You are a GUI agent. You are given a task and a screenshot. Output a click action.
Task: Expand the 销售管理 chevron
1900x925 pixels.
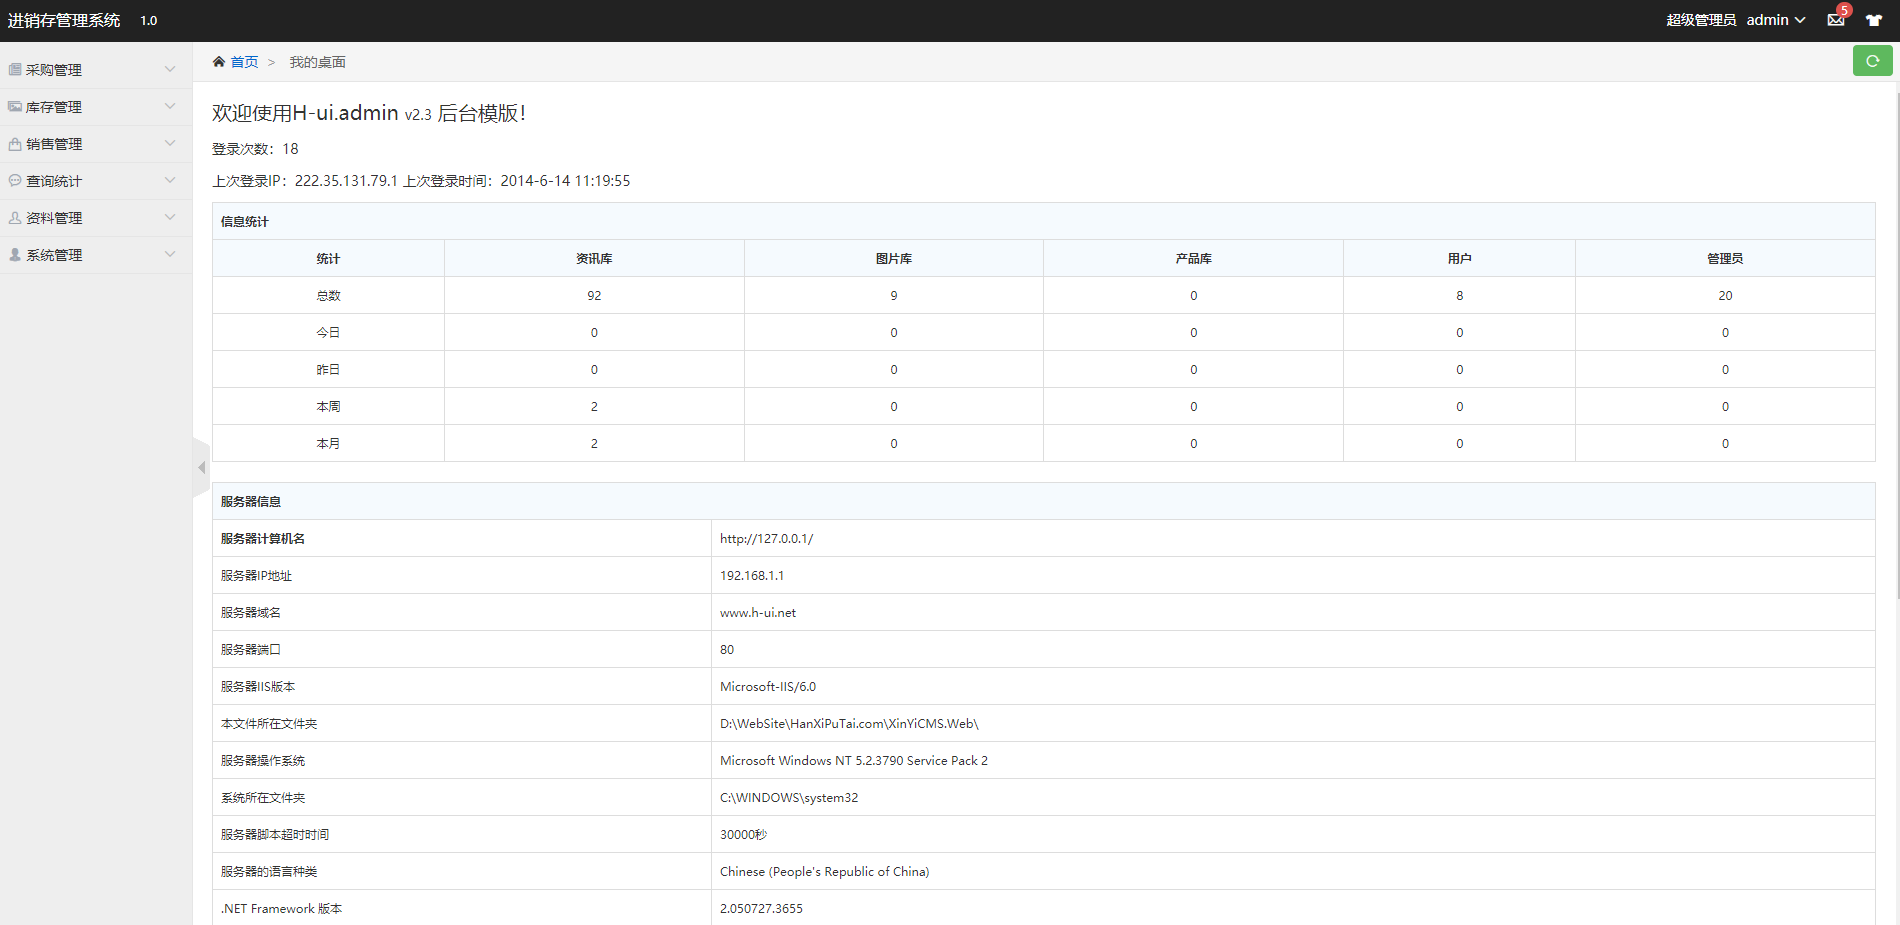(170, 143)
